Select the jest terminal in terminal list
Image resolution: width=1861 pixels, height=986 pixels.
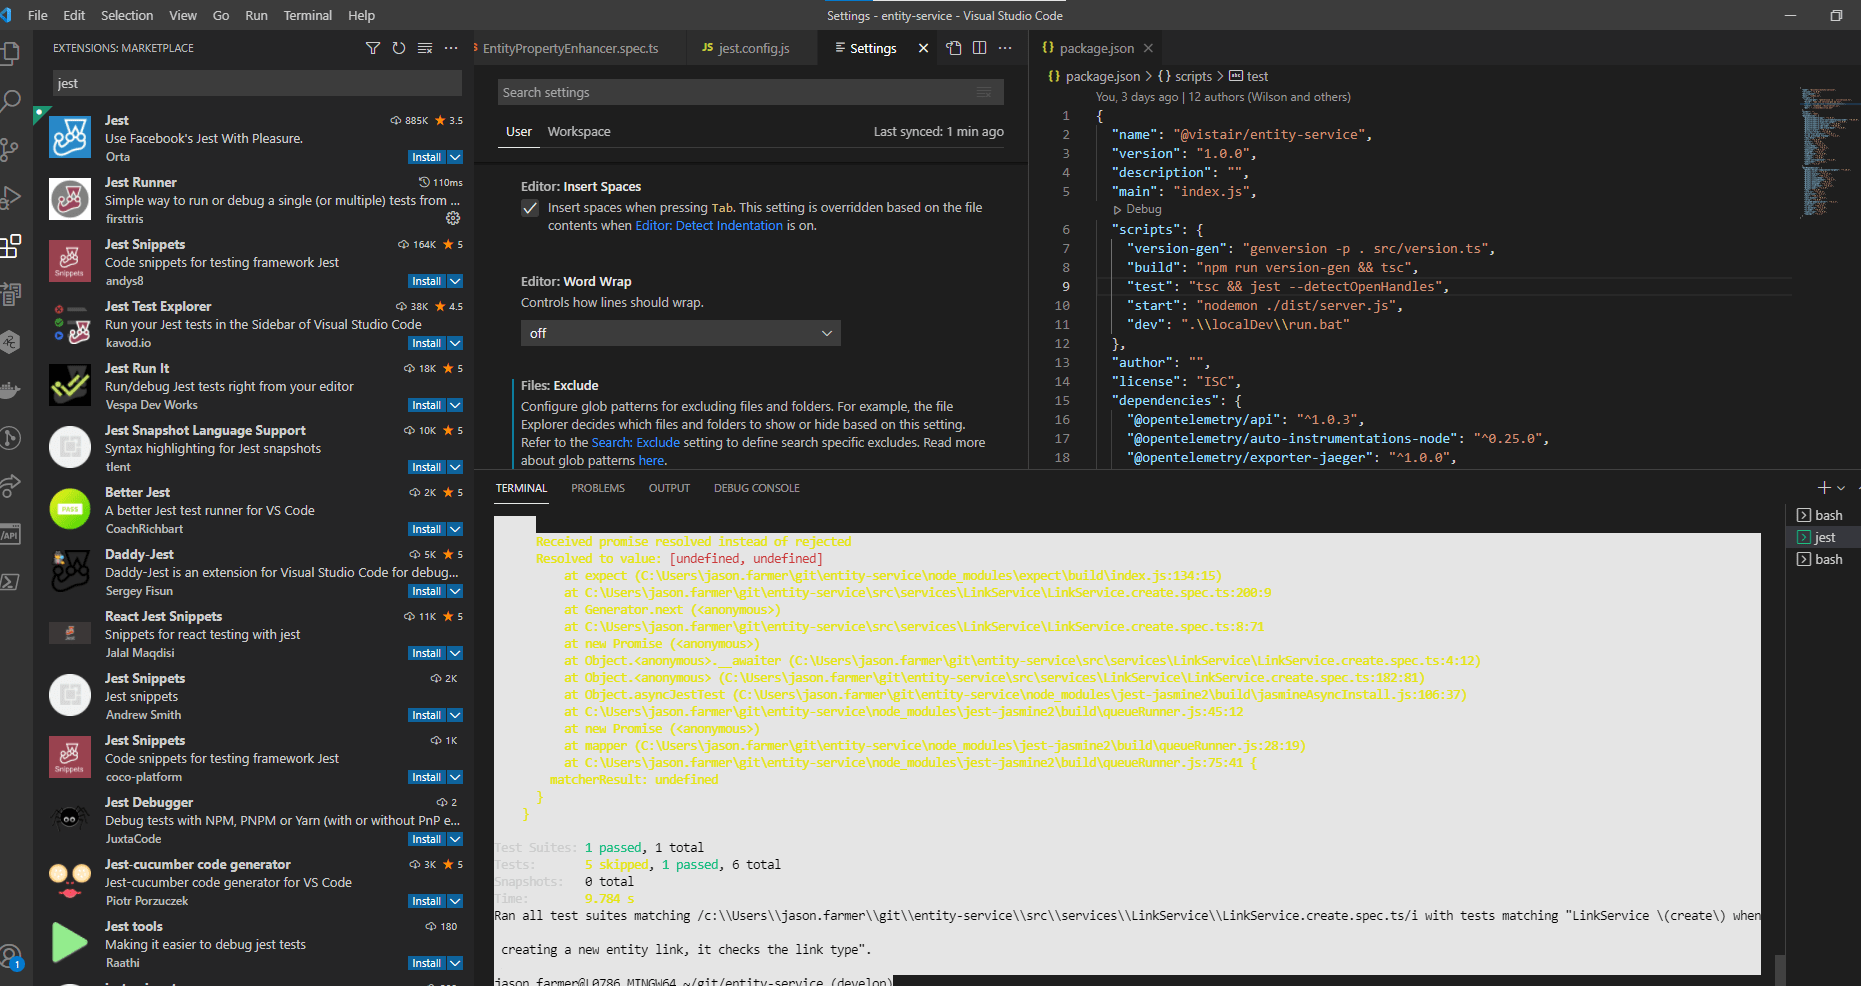[x=1822, y=537]
